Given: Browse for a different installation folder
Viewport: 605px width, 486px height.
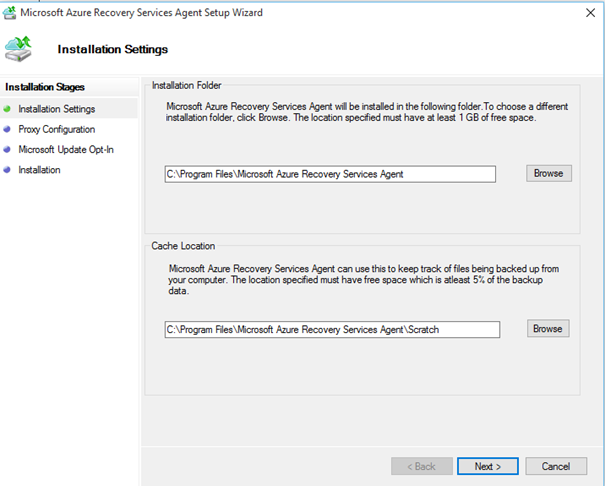Looking at the screenshot, I should coord(549,173).
